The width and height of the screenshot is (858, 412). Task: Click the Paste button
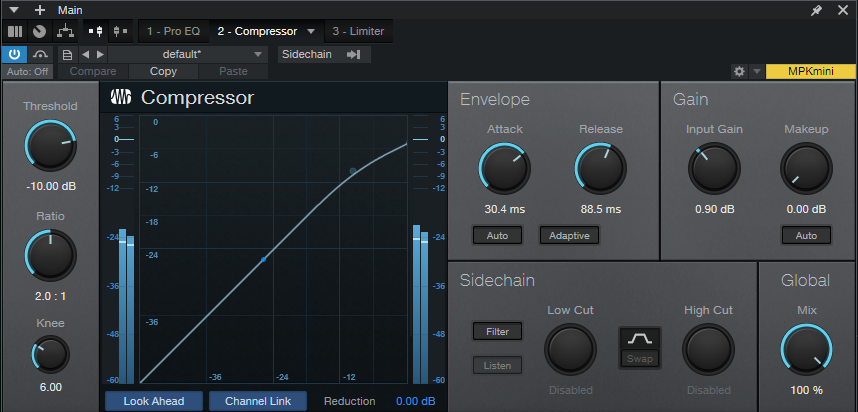pyautogui.click(x=234, y=71)
